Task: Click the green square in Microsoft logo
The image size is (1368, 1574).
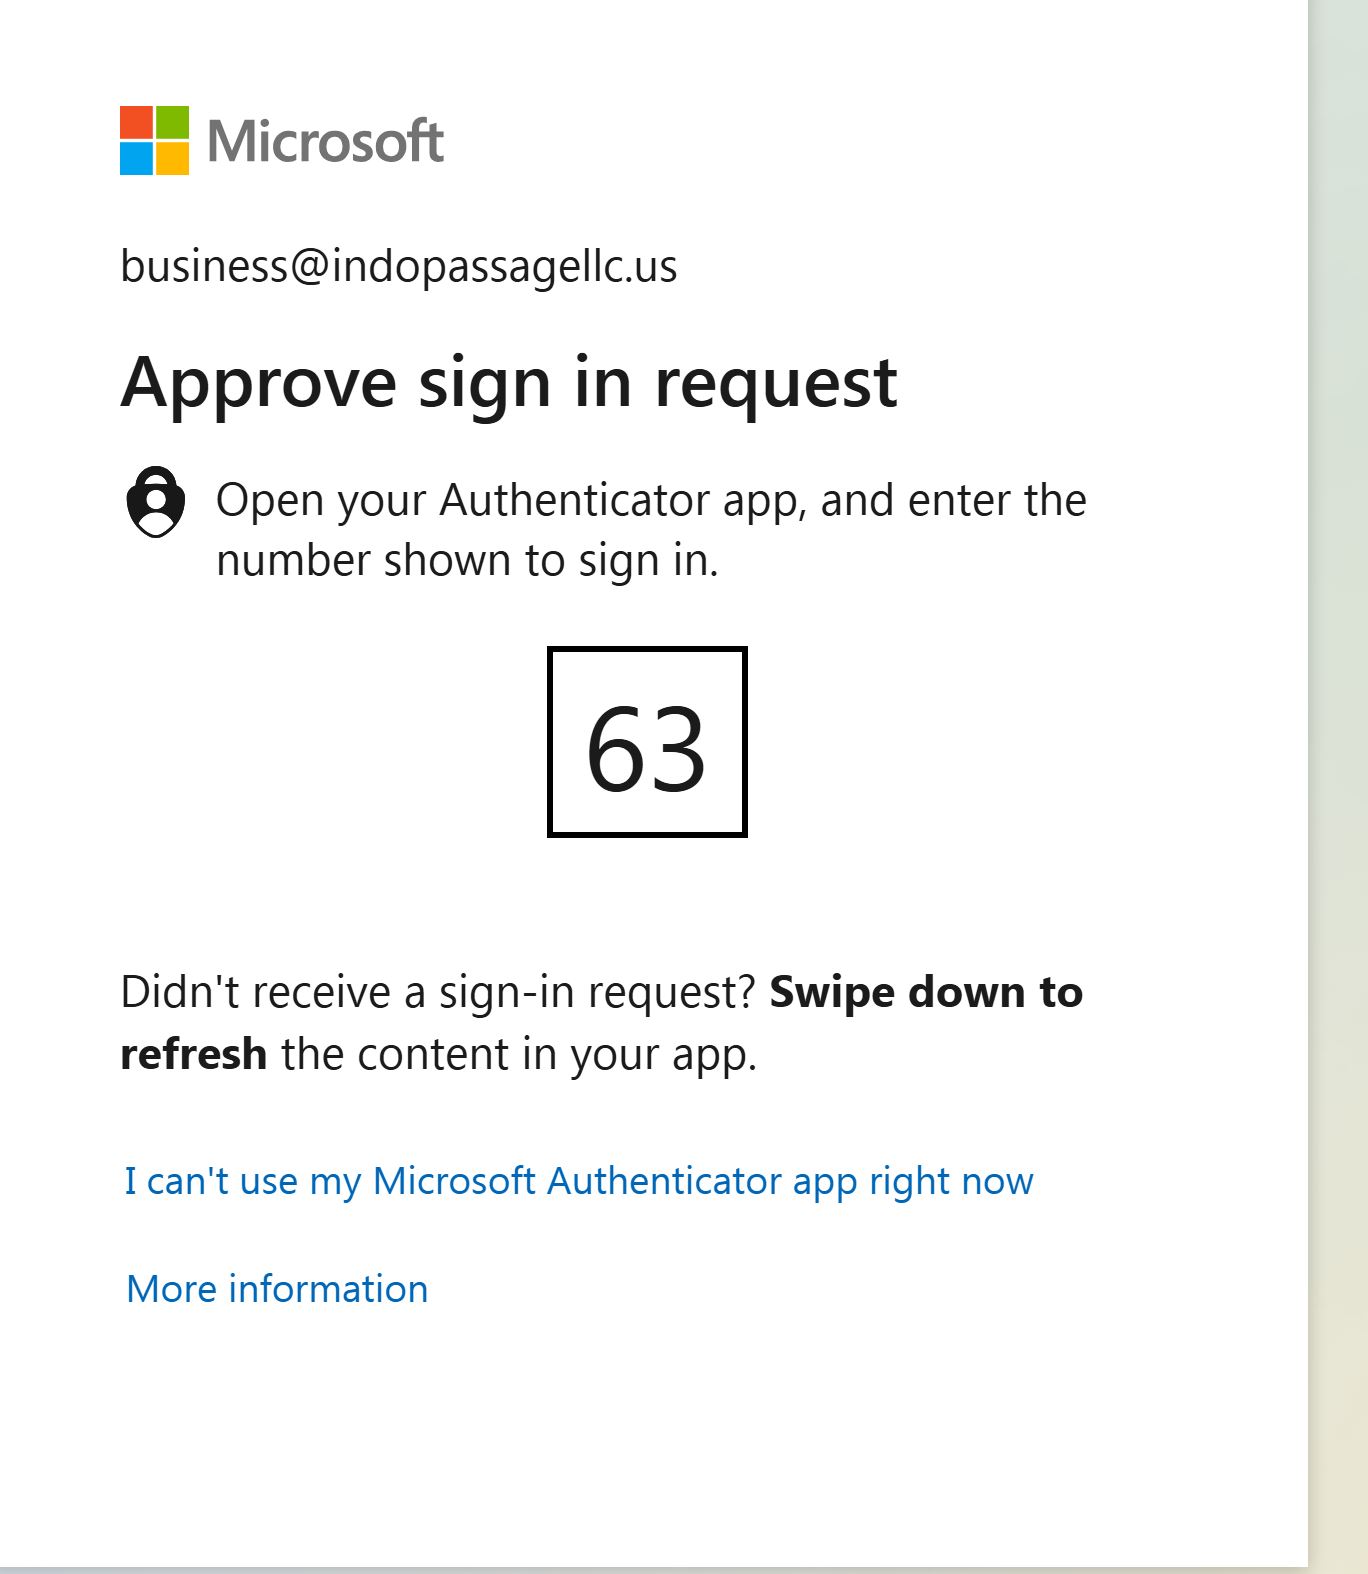Action: pyautogui.click(x=171, y=123)
